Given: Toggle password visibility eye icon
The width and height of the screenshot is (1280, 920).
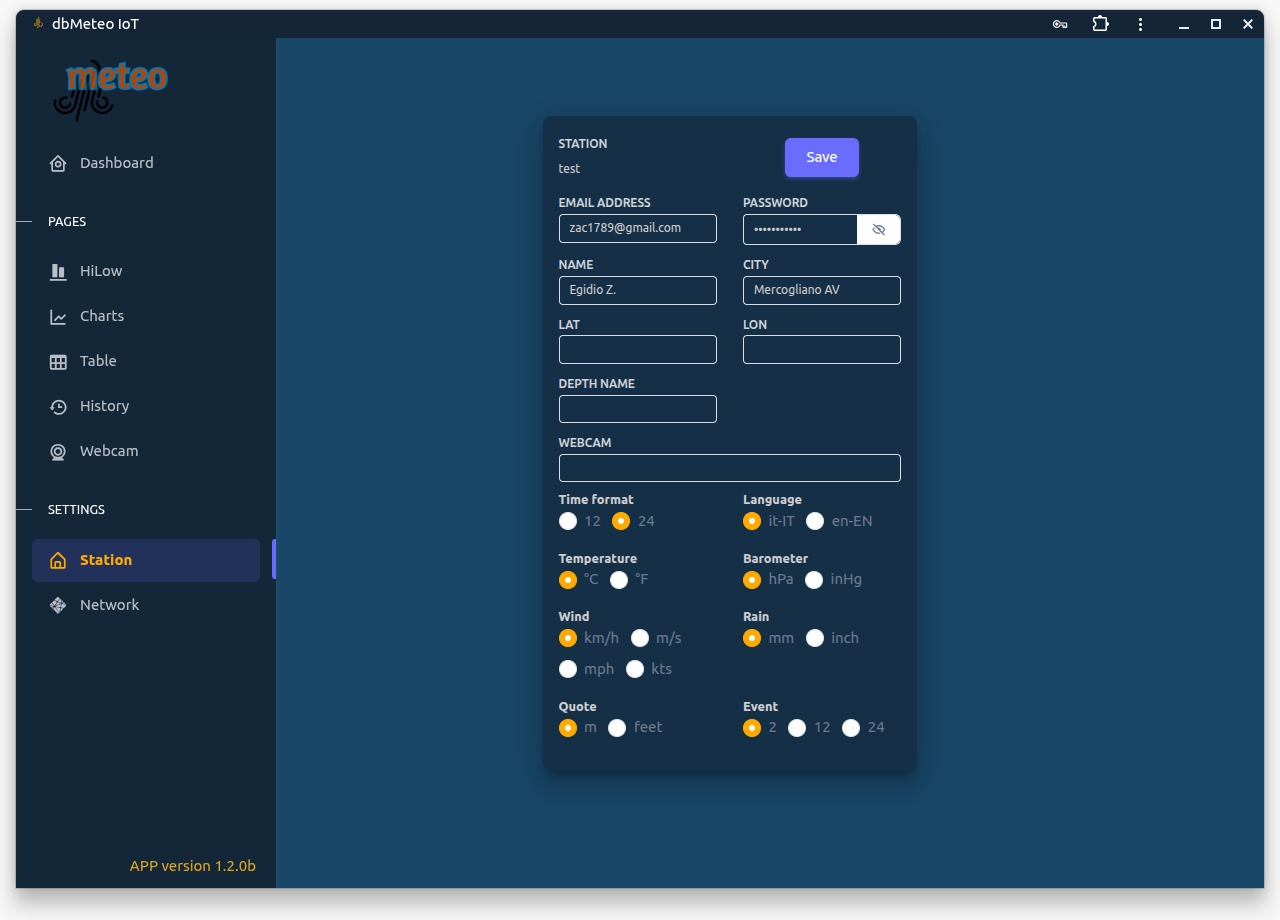Looking at the screenshot, I should pyautogui.click(x=879, y=230).
